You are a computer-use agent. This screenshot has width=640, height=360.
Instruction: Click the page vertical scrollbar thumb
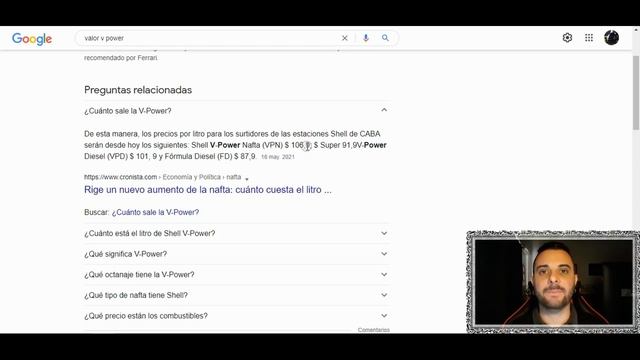pos(636,93)
